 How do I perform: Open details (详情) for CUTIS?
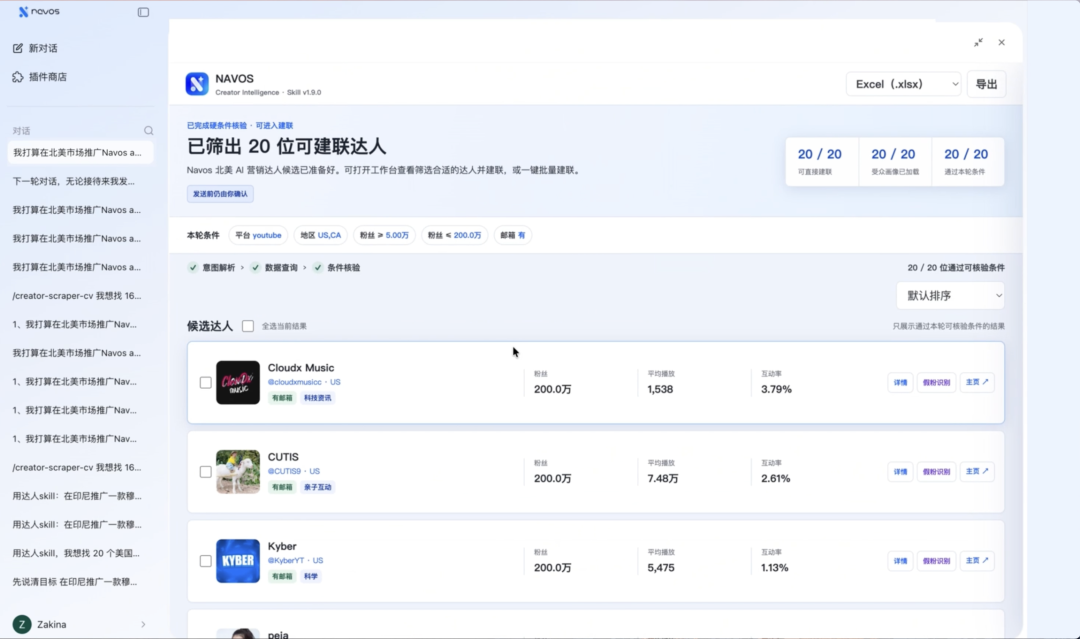pyautogui.click(x=900, y=472)
